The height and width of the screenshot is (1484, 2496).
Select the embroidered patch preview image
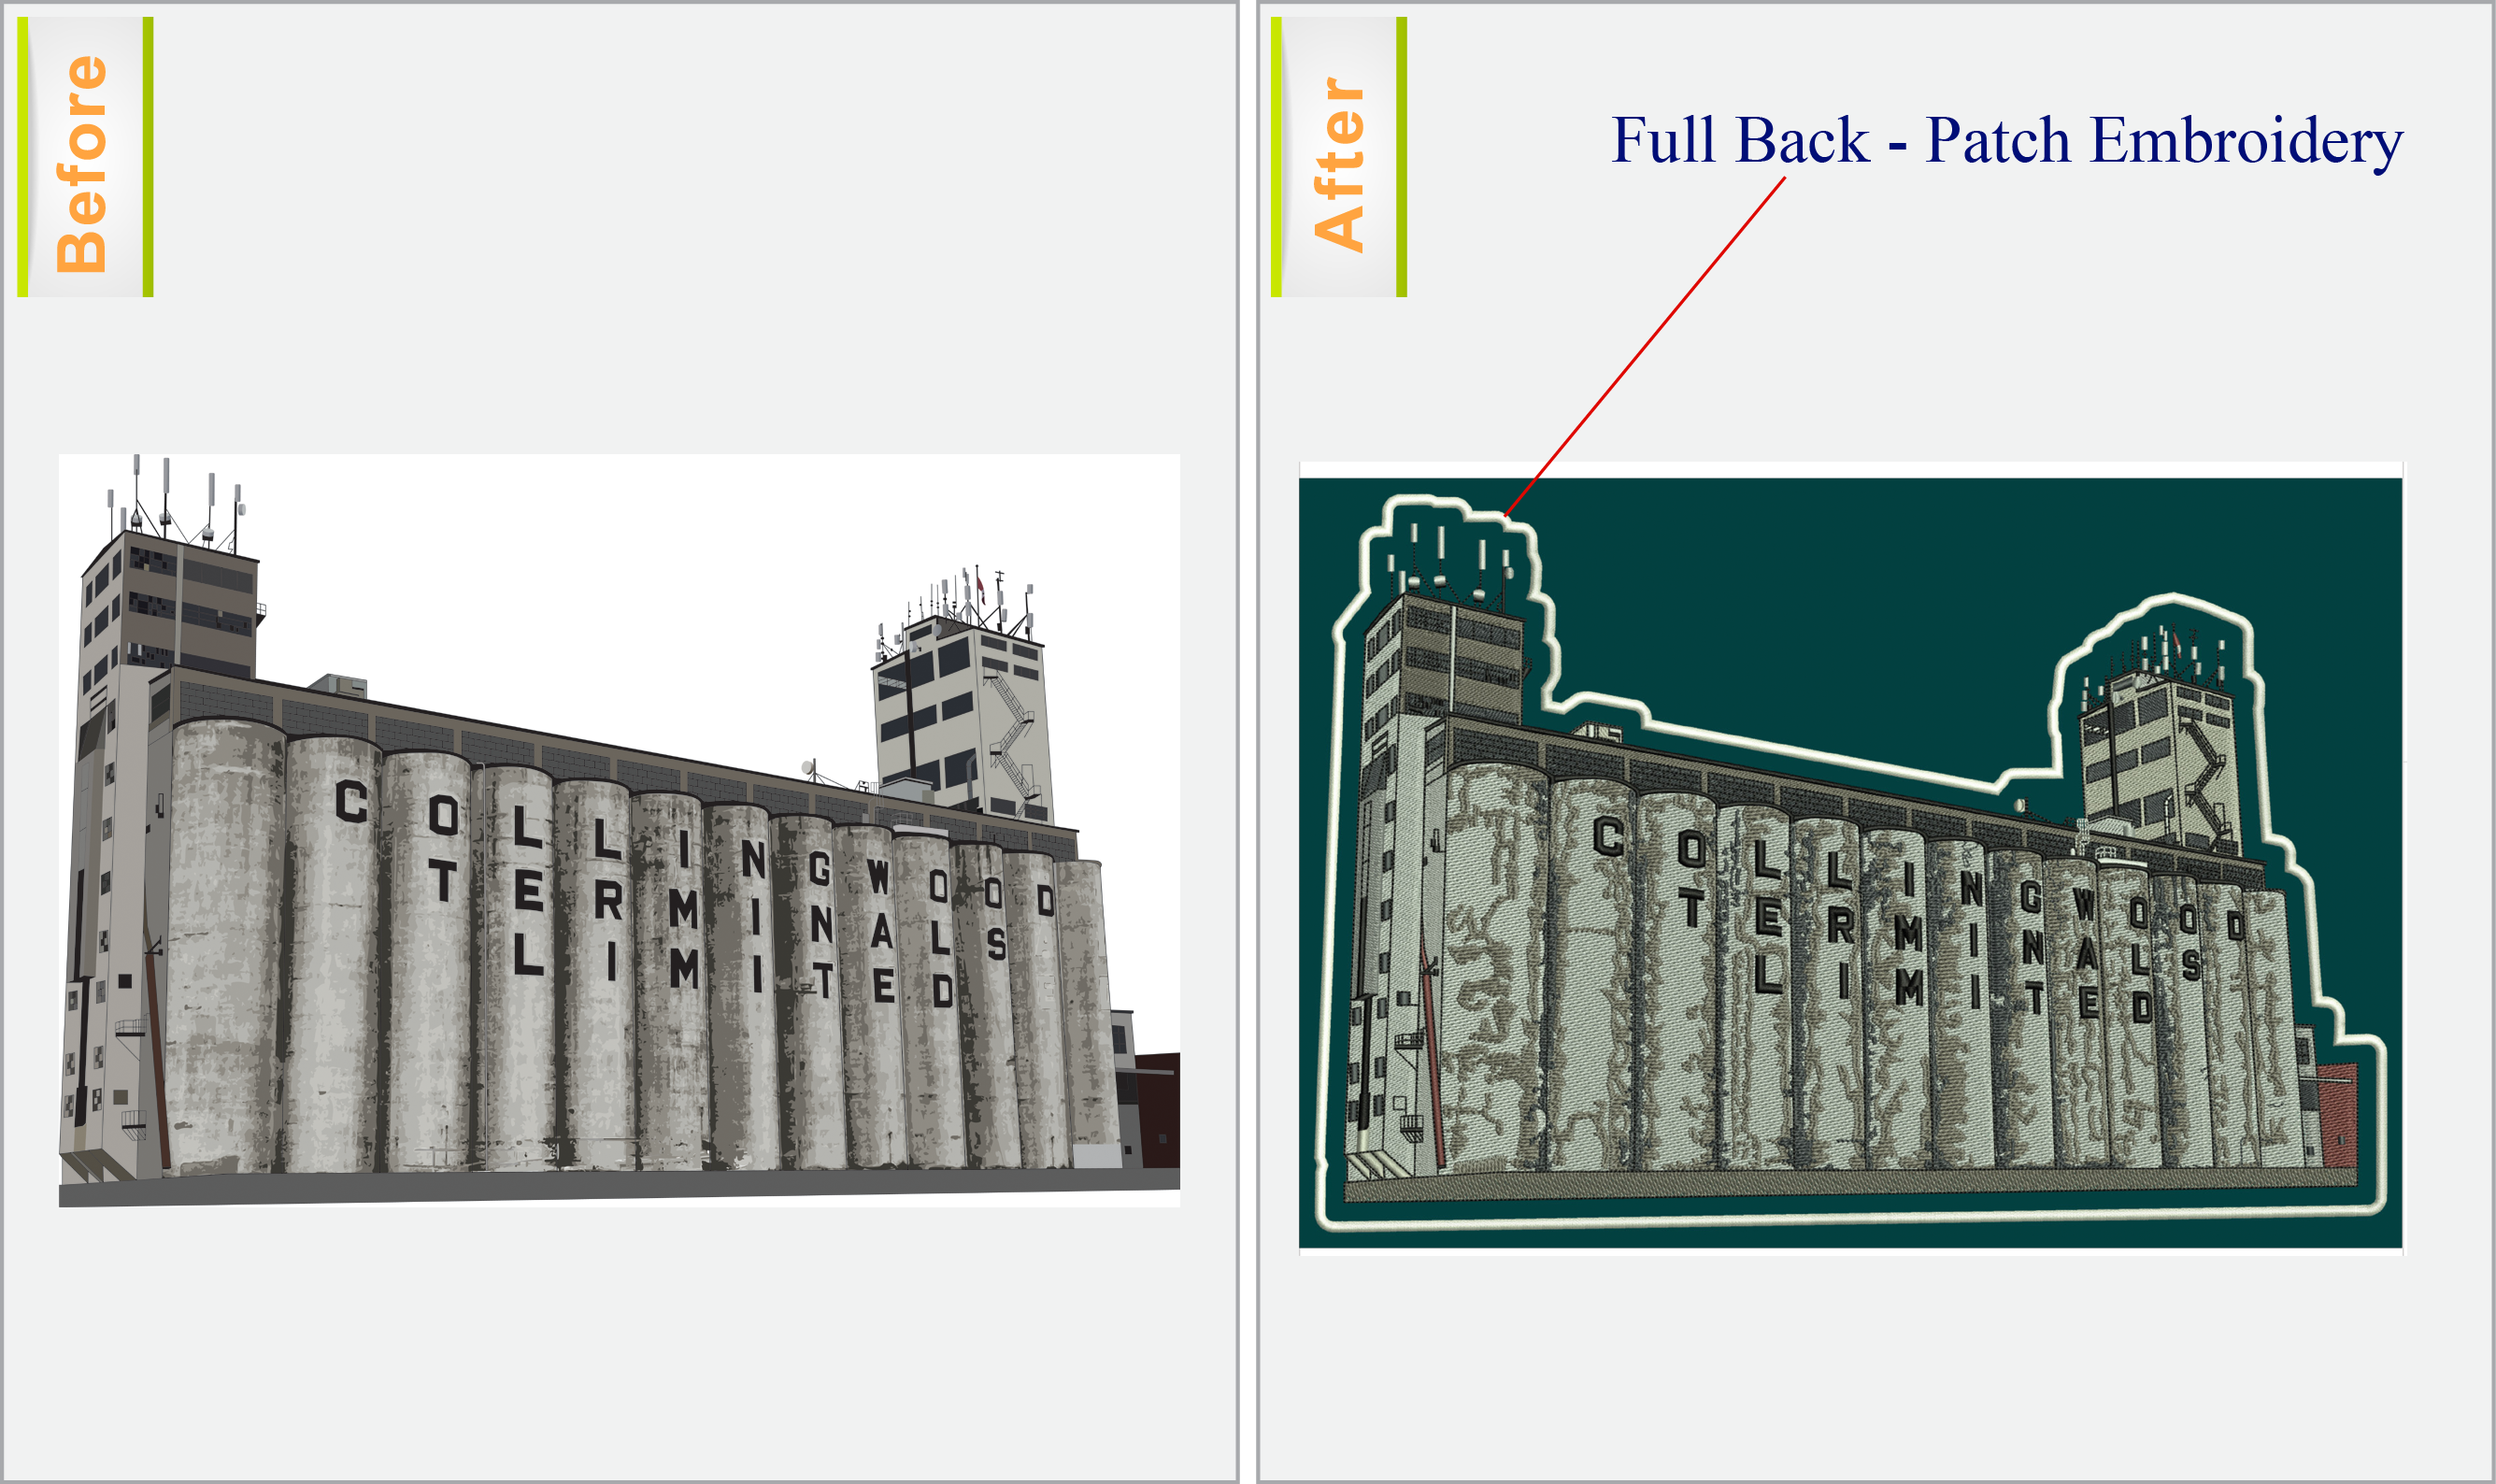pos(1850,858)
